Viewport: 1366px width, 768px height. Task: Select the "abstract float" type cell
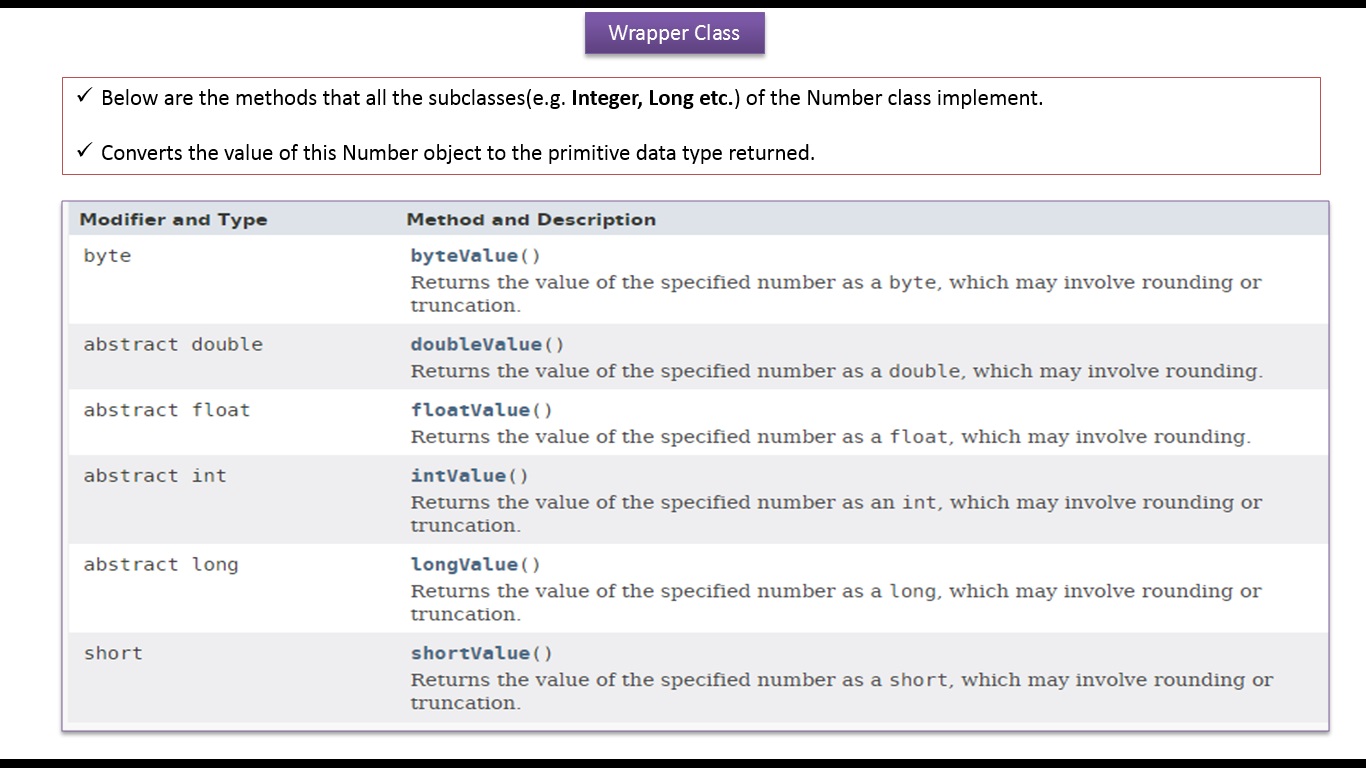click(x=166, y=410)
